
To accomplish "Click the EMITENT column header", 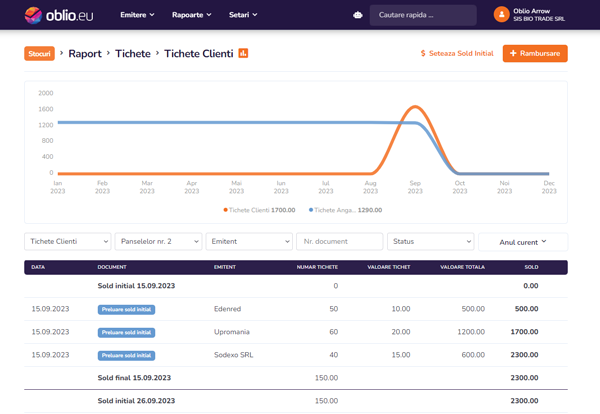I will [x=225, y=267].
